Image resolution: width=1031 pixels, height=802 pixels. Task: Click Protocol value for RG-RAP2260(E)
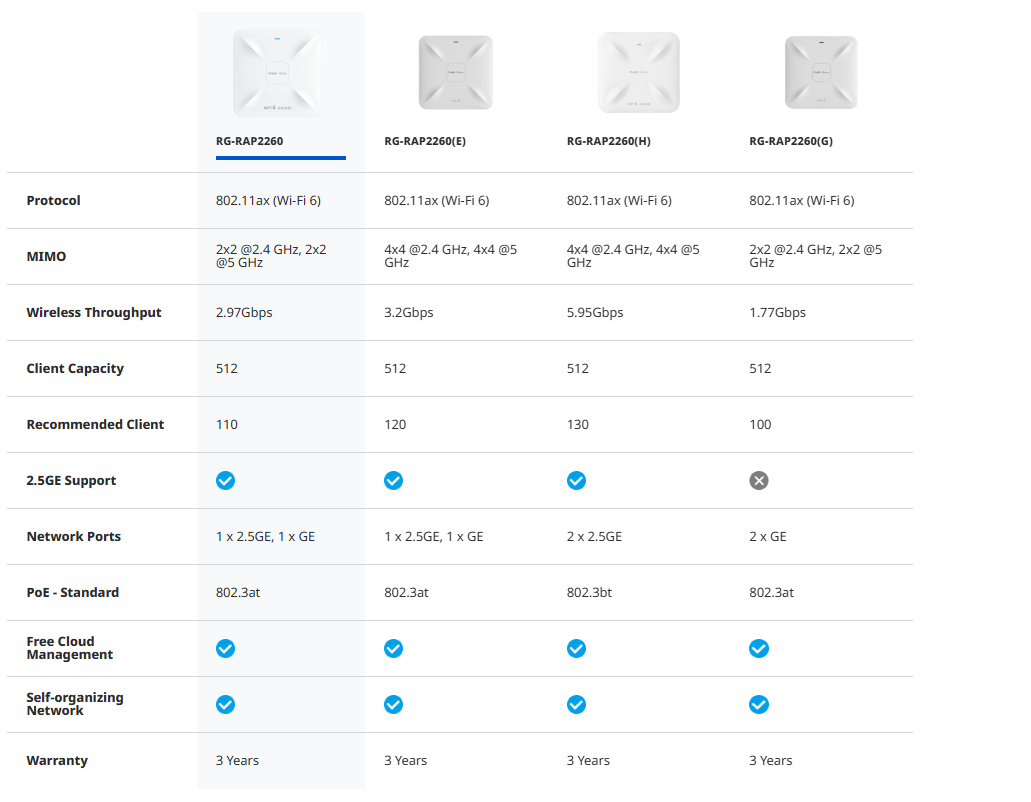tap(437, 200)
